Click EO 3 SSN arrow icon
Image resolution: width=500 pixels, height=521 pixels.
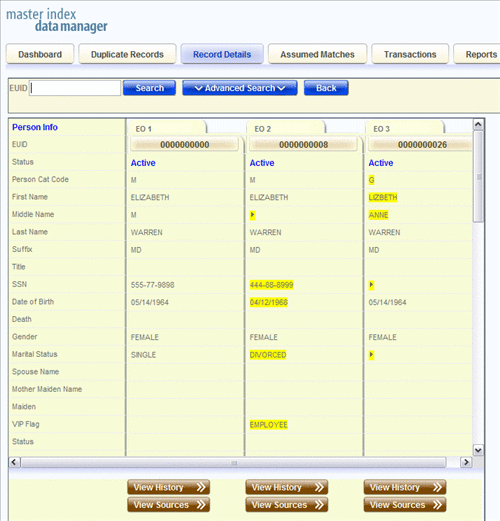[371, 285]
